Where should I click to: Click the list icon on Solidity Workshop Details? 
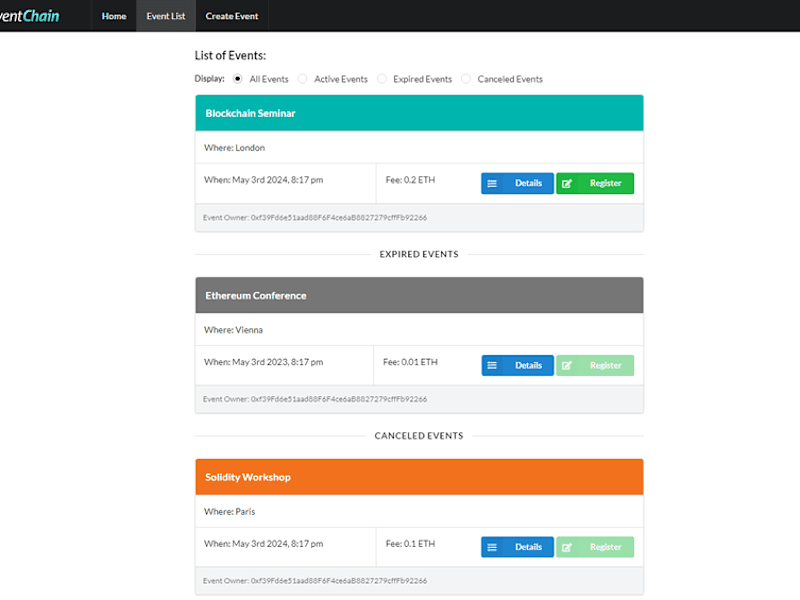[x=492, y=547]
